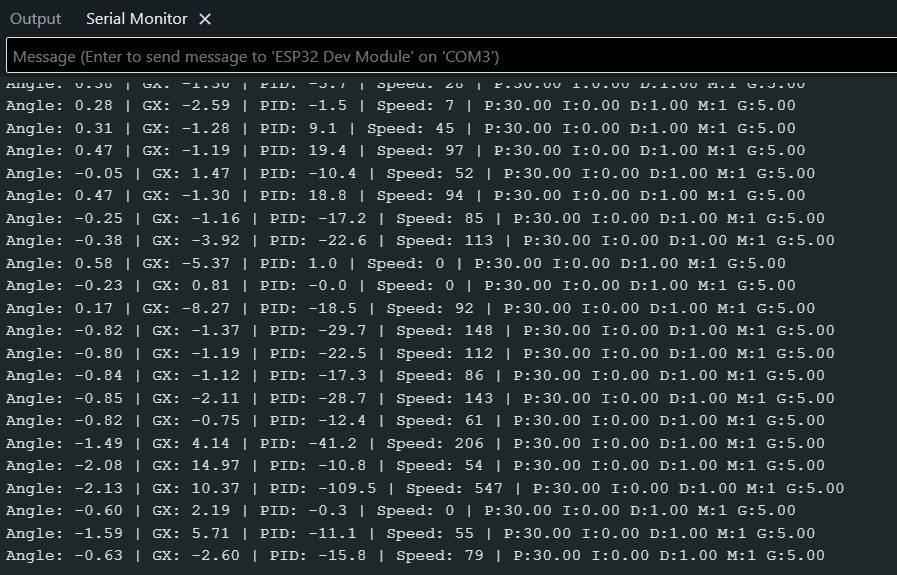Select the Serial Monitor tab
897x575 pixels.
[x=137, y=19]
